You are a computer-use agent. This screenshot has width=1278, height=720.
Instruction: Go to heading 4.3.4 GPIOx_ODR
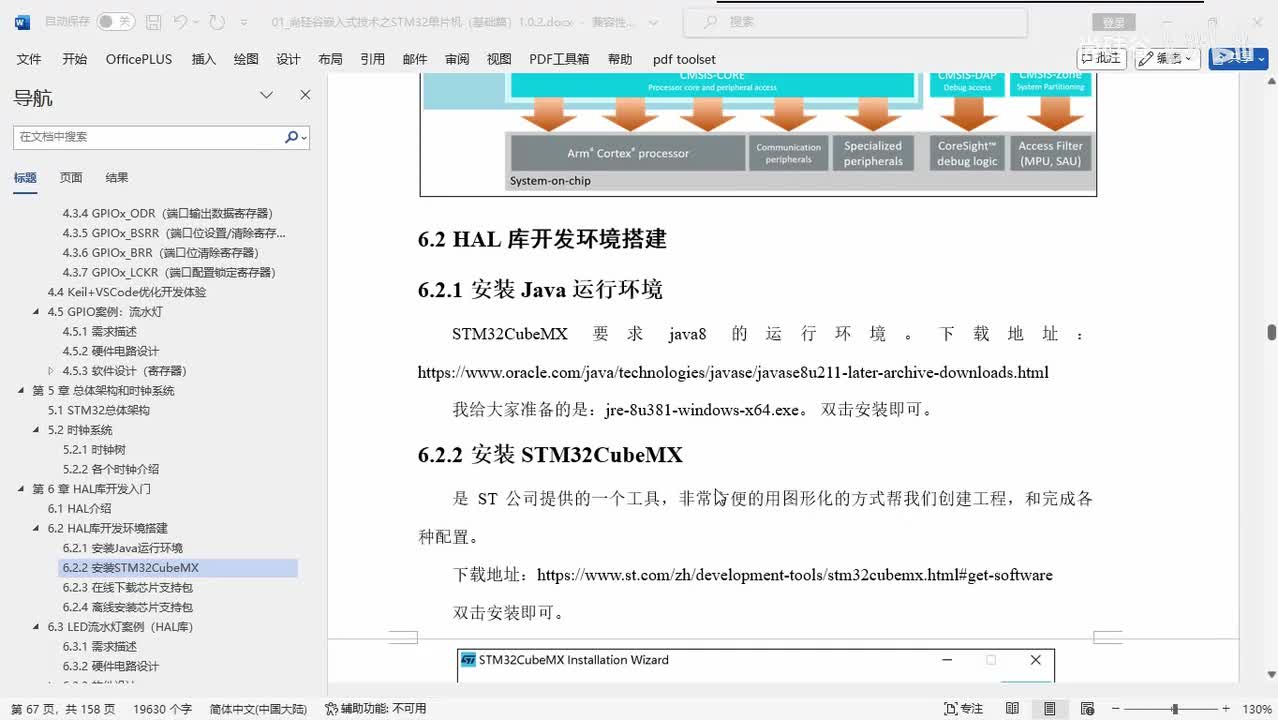point(168,213)
